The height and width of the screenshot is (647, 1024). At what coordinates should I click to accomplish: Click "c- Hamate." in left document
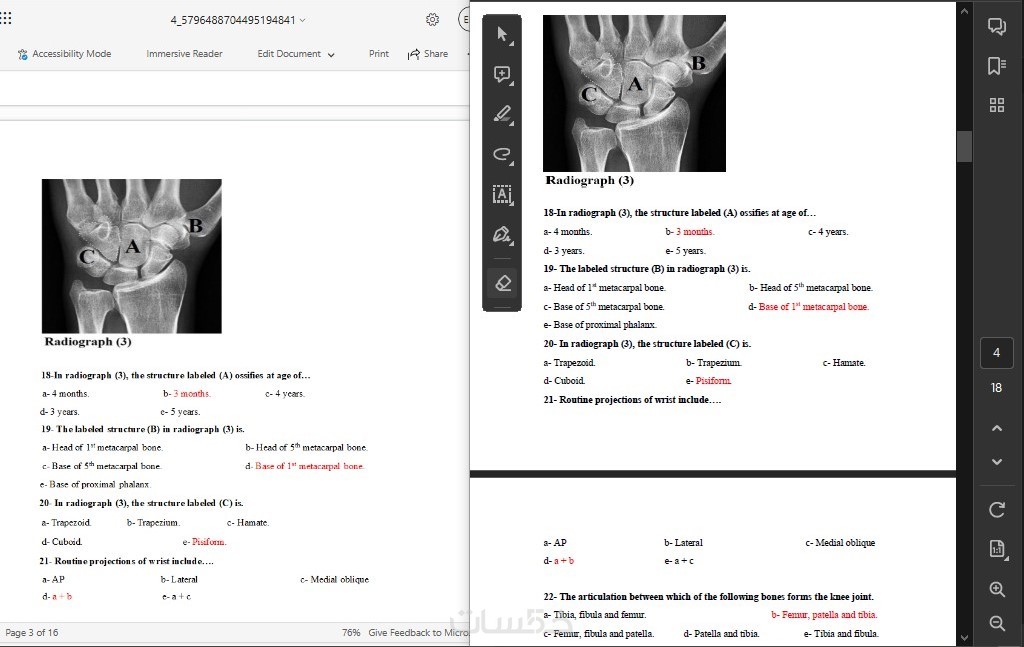tap(248, 522)
